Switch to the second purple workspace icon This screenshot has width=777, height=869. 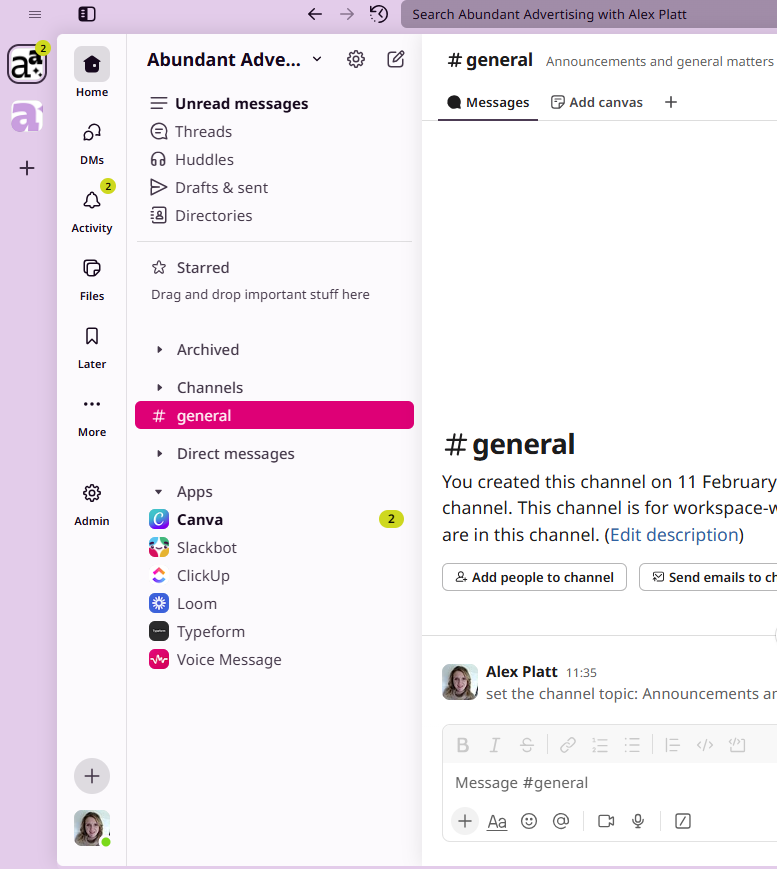27,116
